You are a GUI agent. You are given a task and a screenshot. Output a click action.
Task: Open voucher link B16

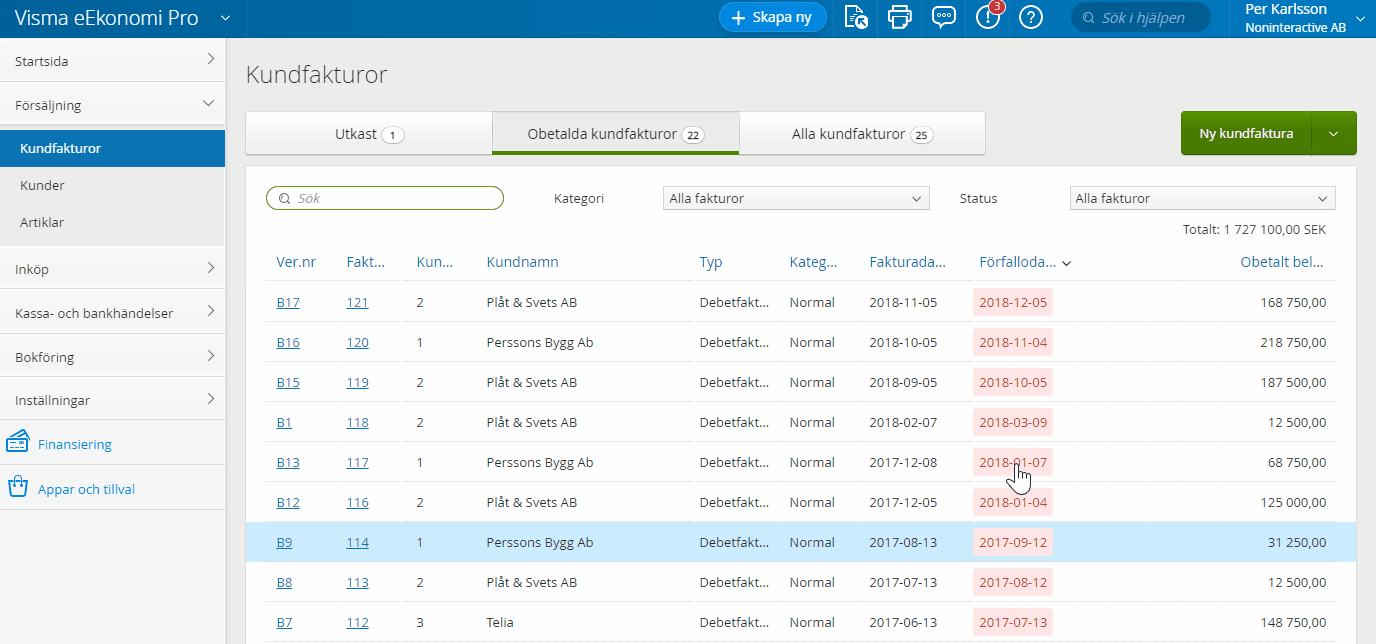[288, 342]
